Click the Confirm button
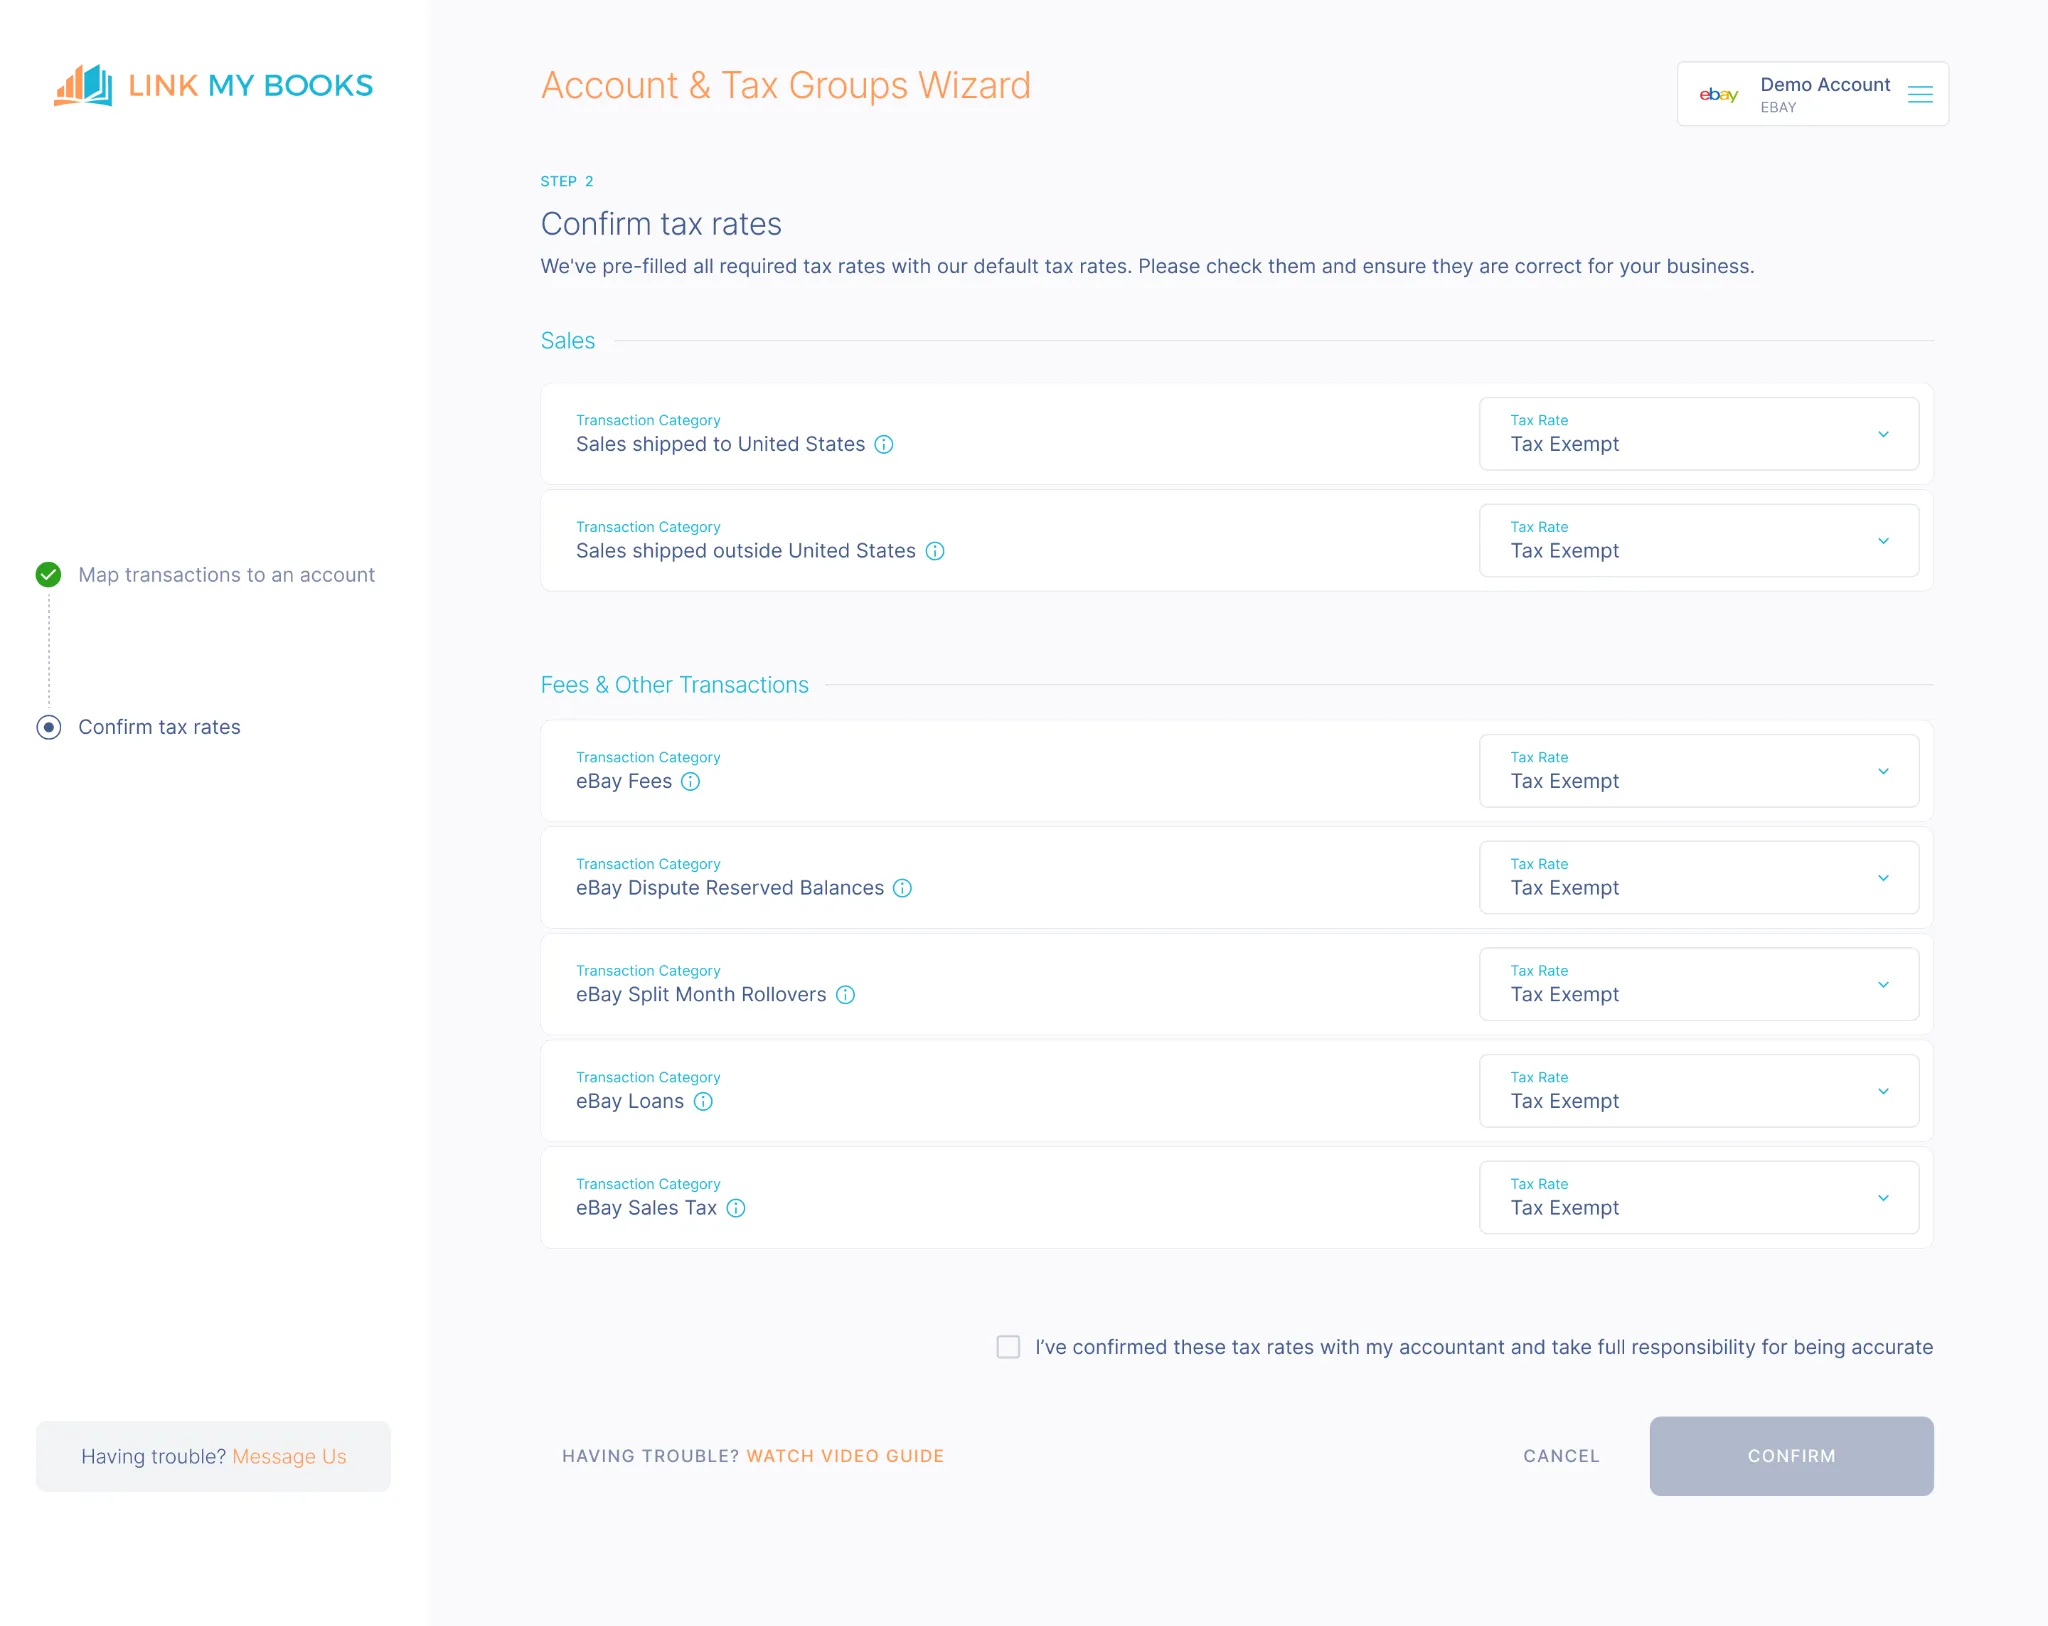Screen dimensions: 2048x1626 tap(1791, 1456)
